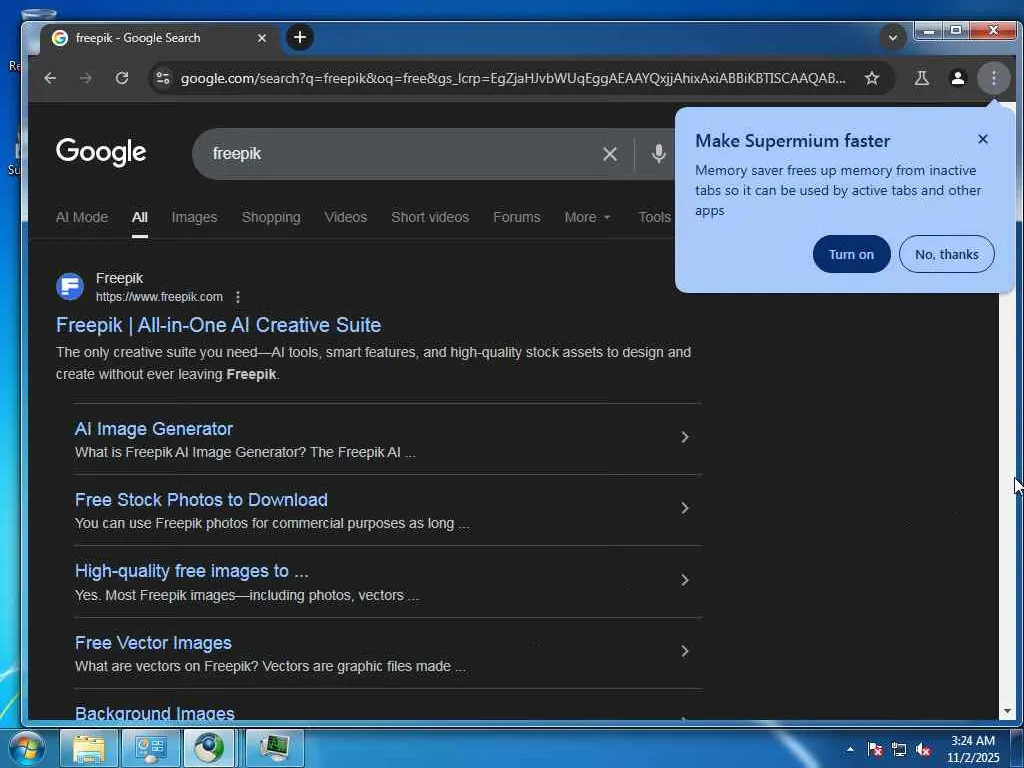Clear the search box with the X
The image size is (1024, 768).
click(x=609, y=154)
